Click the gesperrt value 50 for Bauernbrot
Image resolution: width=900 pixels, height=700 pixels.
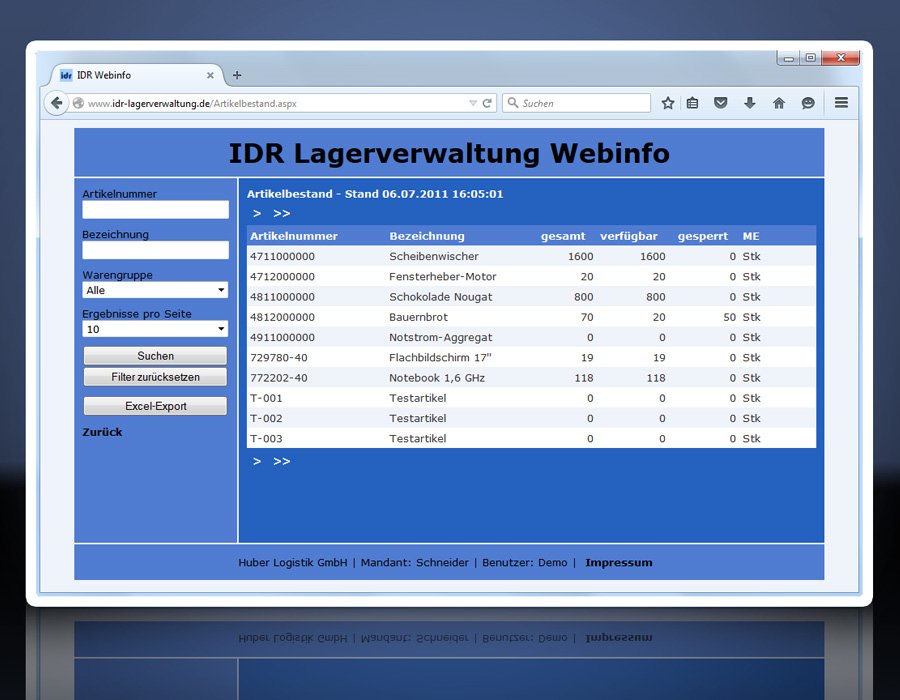coord(730,317)
